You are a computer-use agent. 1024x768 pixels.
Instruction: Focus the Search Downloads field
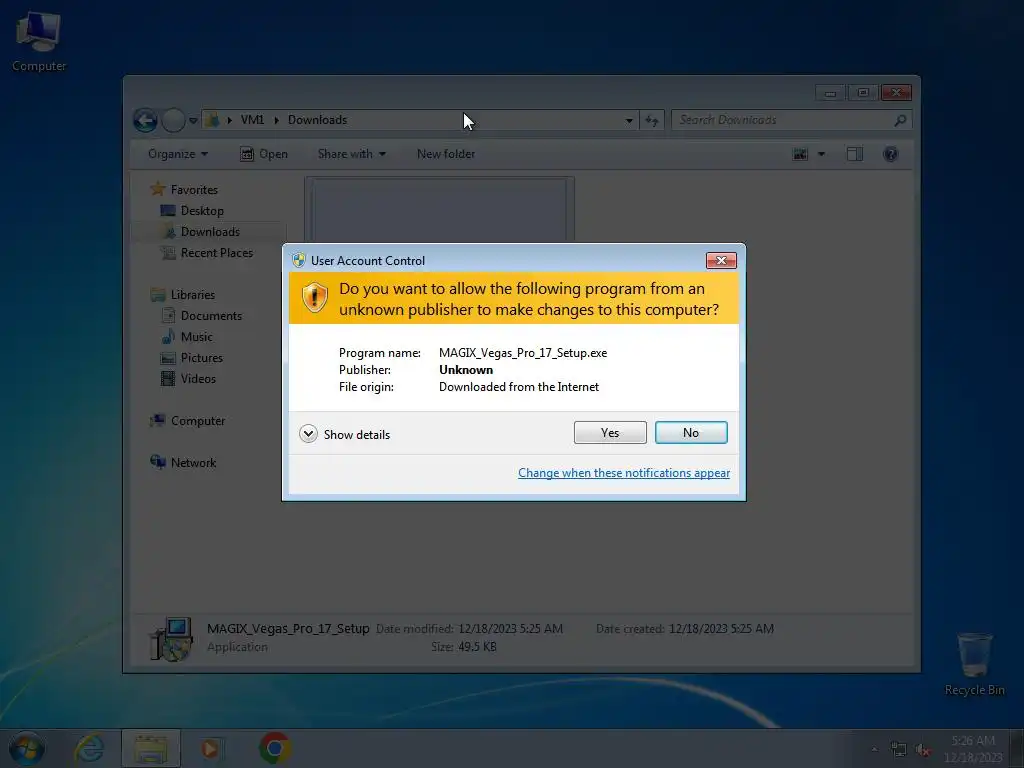coord(784,120)
